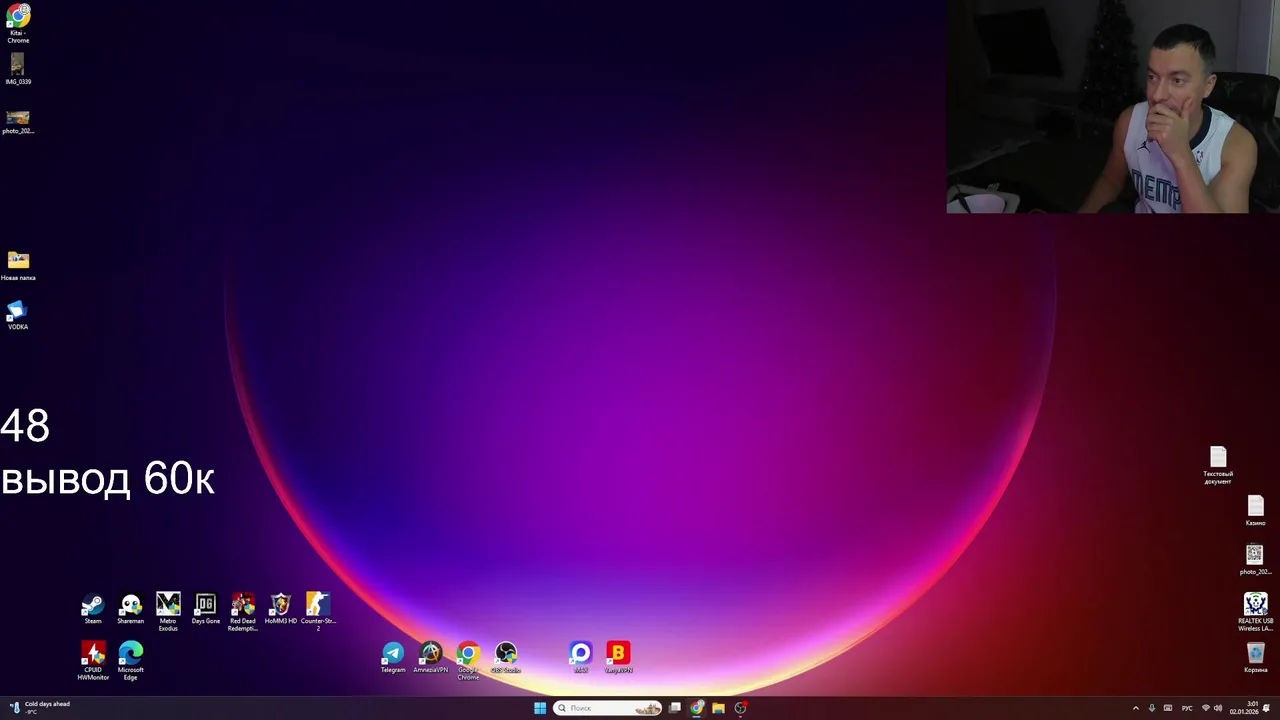The height and width of the screenshot is (720, 1280).
Task: Switch to Chrome in the taskbar
Action: click(697, 708)
